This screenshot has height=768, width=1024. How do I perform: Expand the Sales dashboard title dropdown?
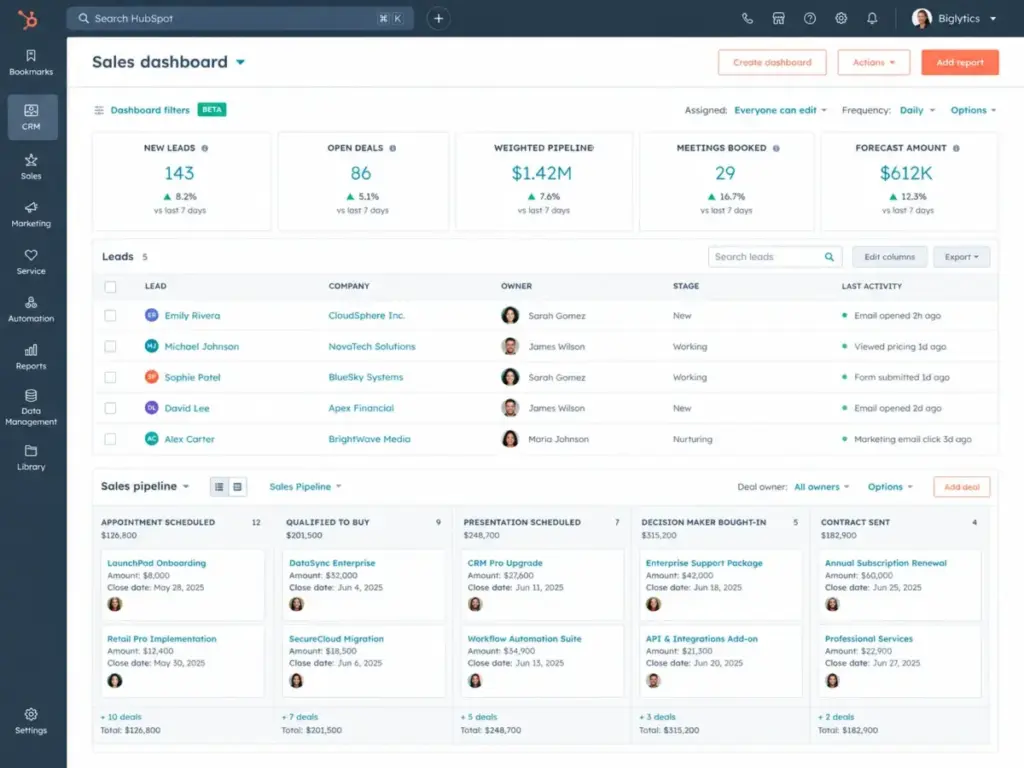(x=240, y=62)
